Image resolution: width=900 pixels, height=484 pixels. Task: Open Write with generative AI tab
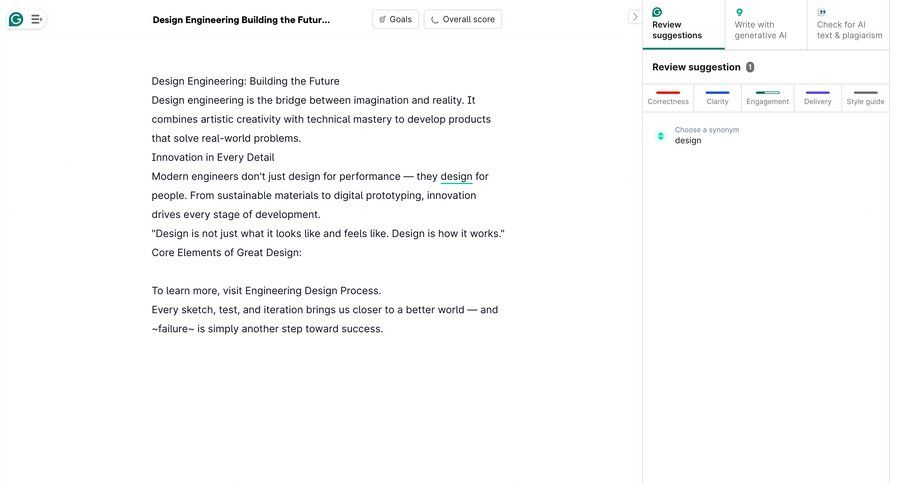click(766, 25)
